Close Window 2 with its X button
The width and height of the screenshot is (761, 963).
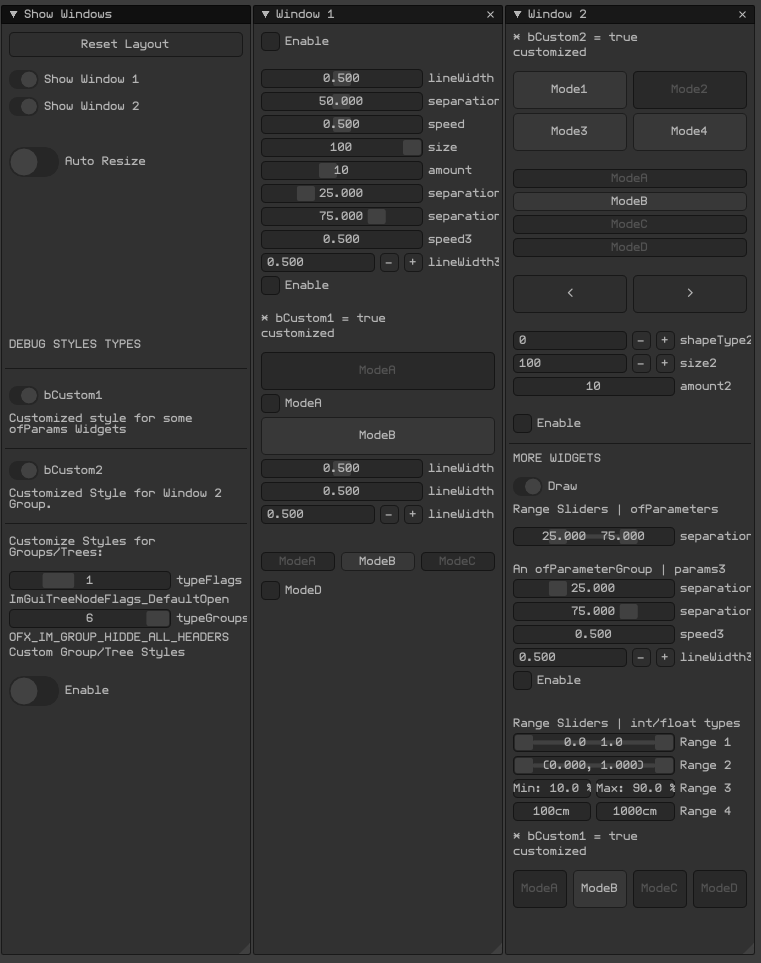pos(742,15)
